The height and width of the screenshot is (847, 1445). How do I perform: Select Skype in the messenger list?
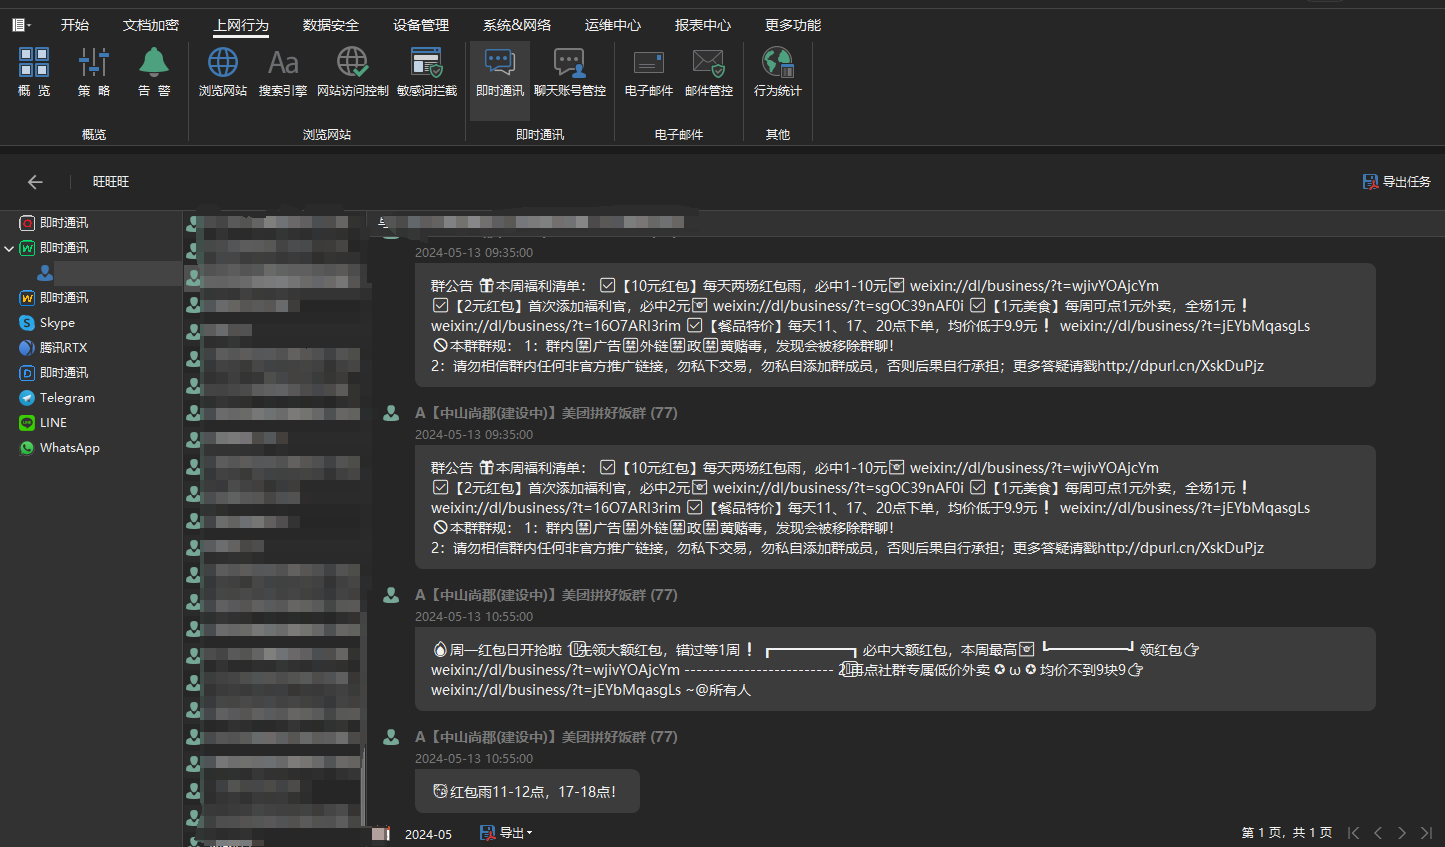coord(57,323)
